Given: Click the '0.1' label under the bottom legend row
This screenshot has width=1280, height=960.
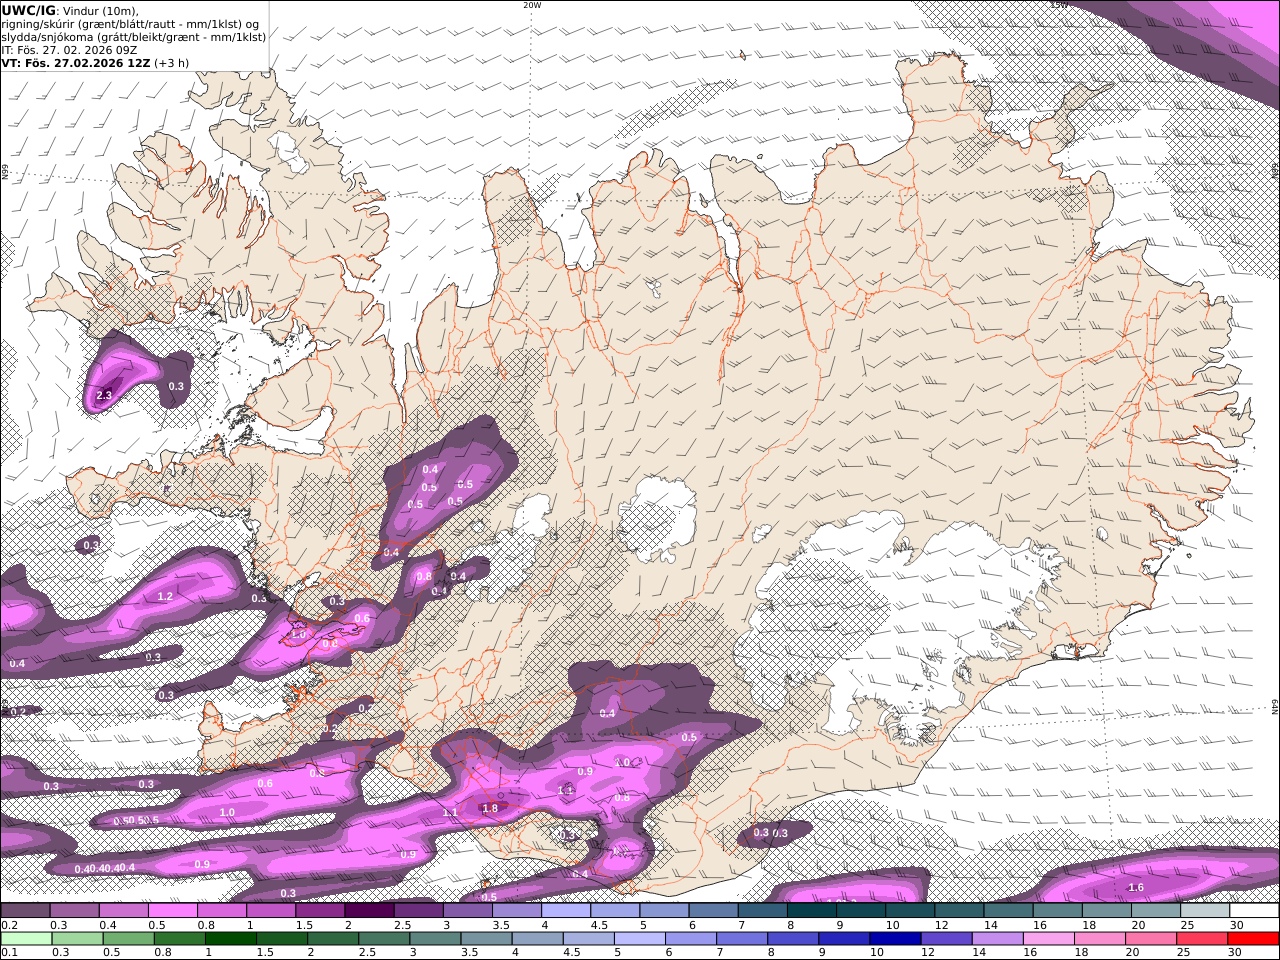Looking at the screenshot, I should click(8, 953).
